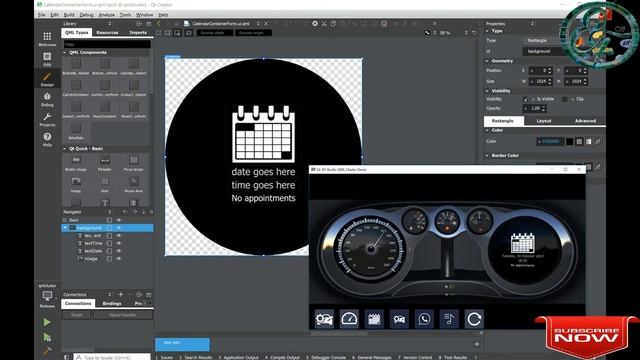Switch to the Bindings tab

click(x=112, y=303)
